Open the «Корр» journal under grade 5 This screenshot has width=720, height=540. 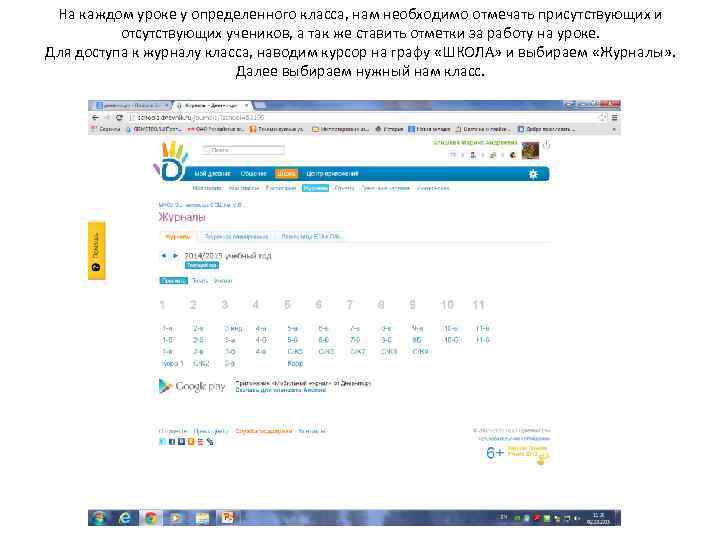(x=295, y=363)
